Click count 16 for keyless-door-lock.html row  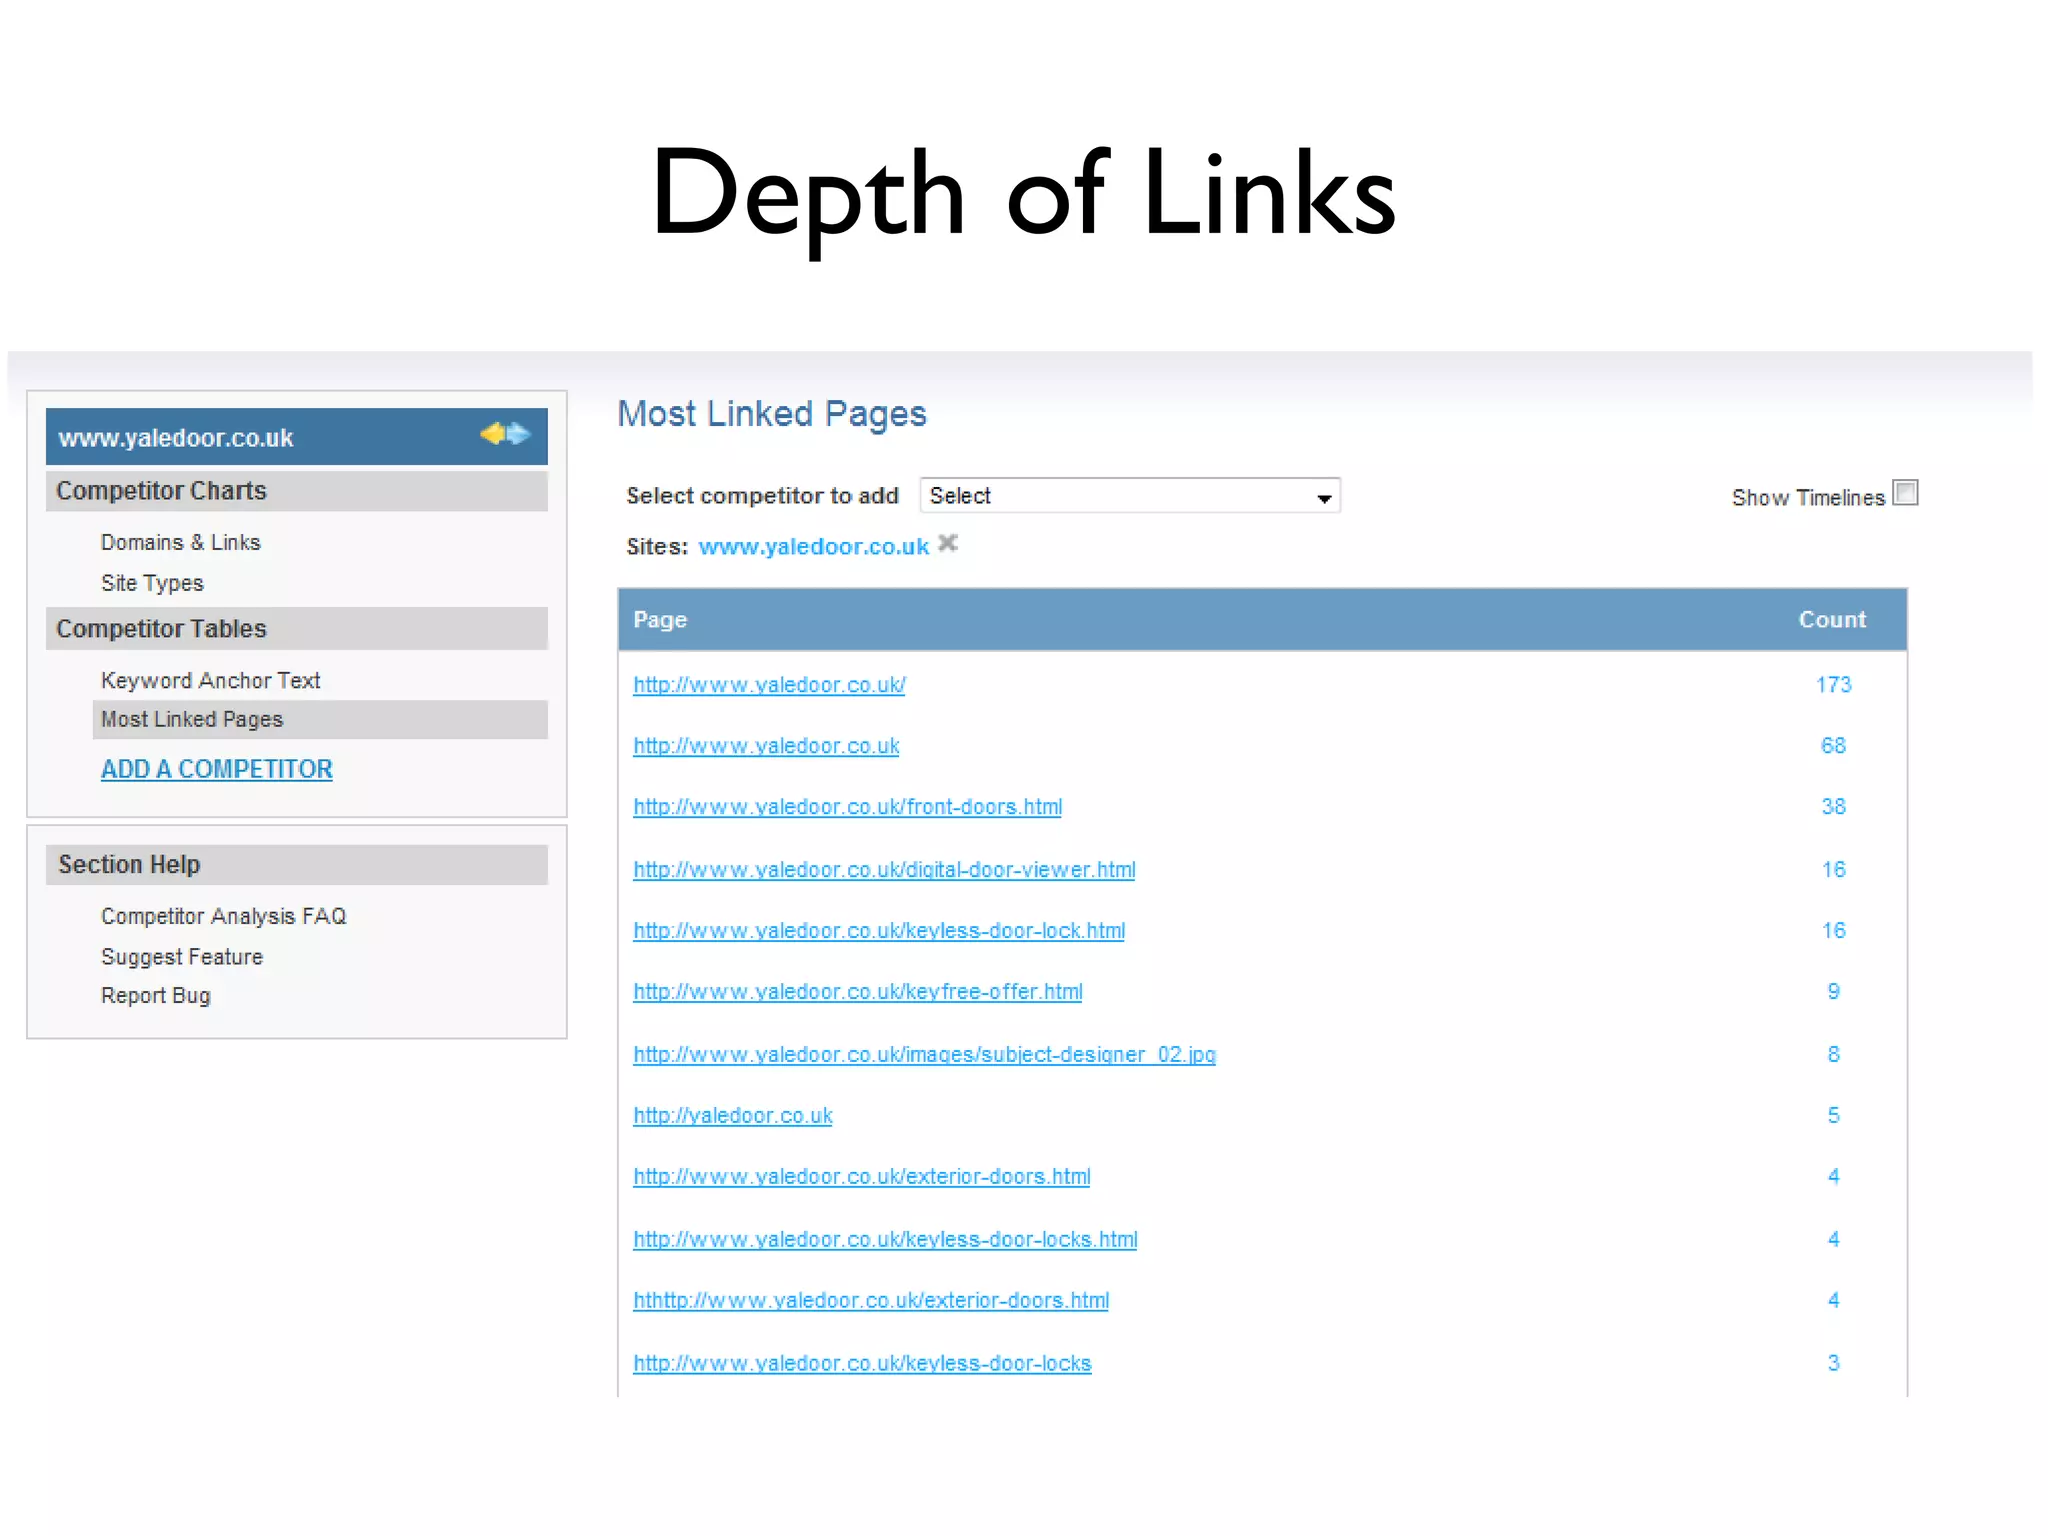(x=1833, y=931)
